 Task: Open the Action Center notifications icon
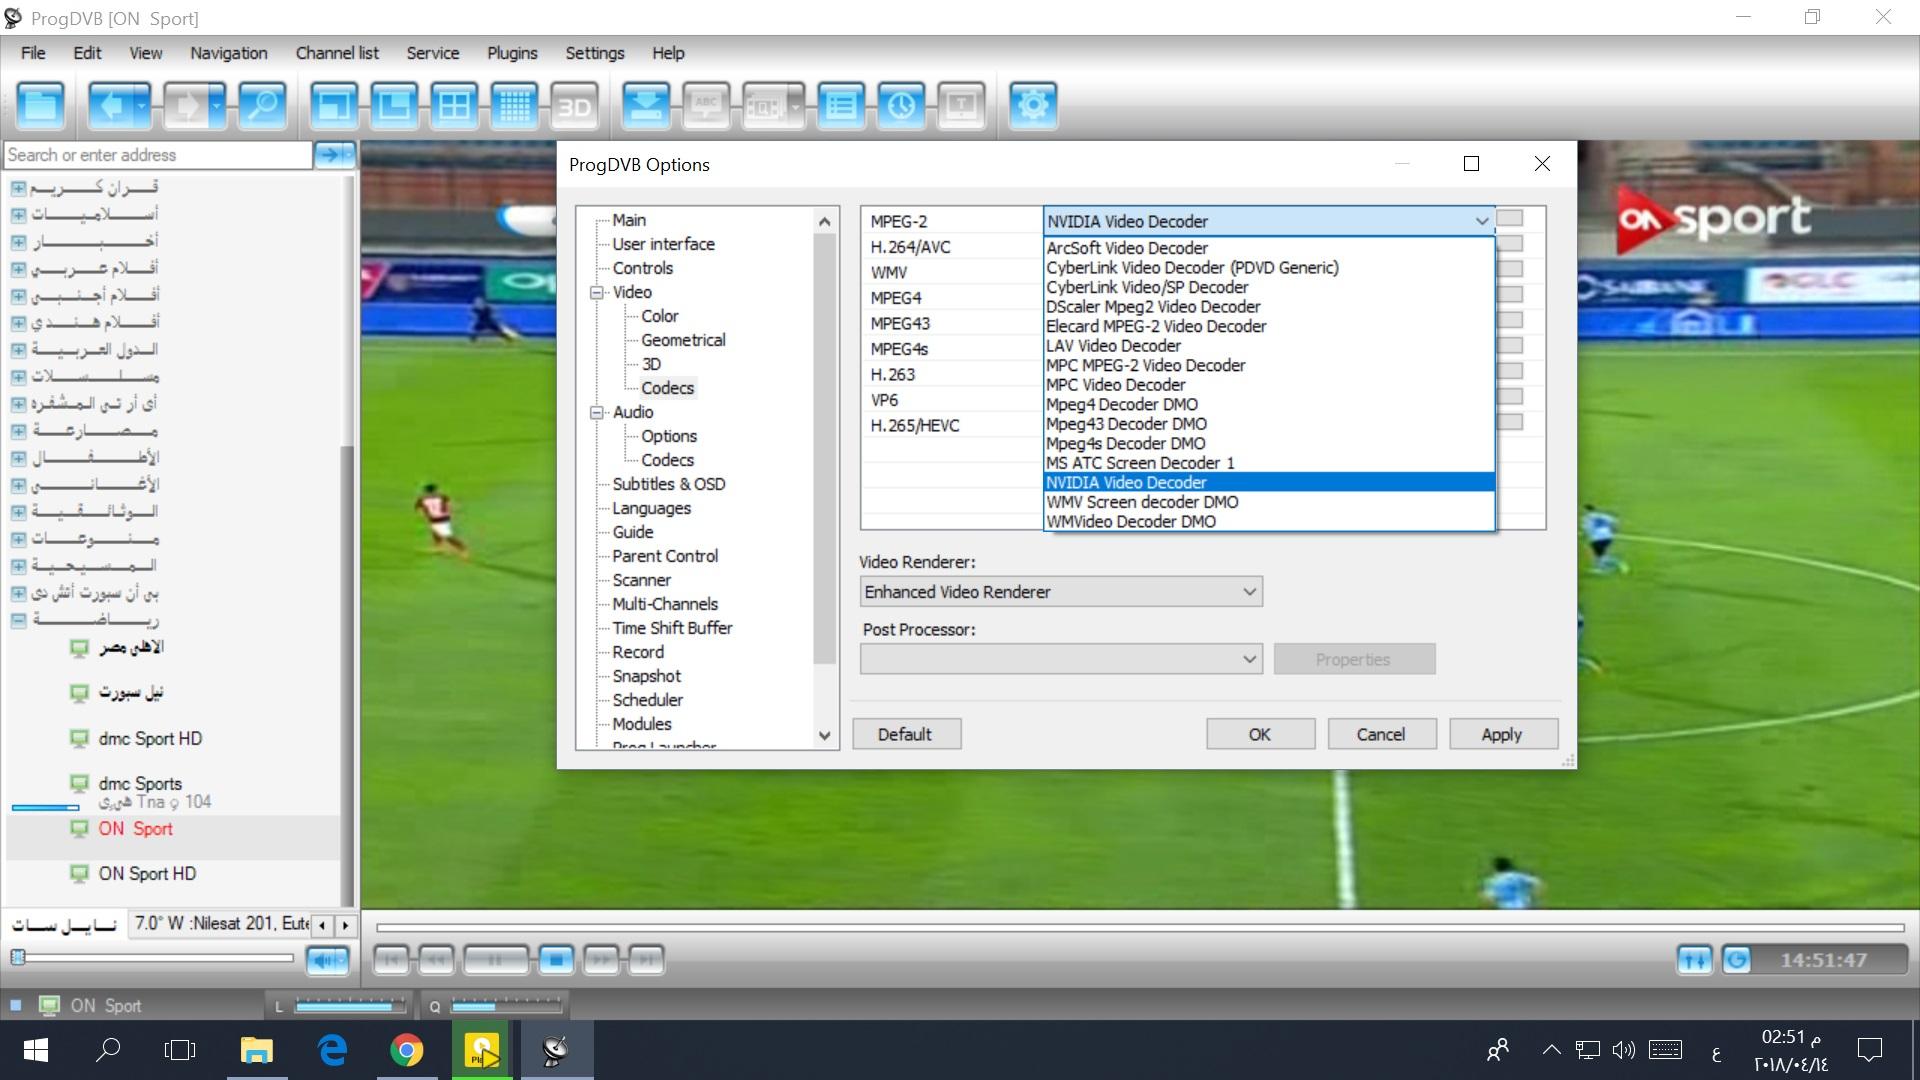coord(1869,1050)
